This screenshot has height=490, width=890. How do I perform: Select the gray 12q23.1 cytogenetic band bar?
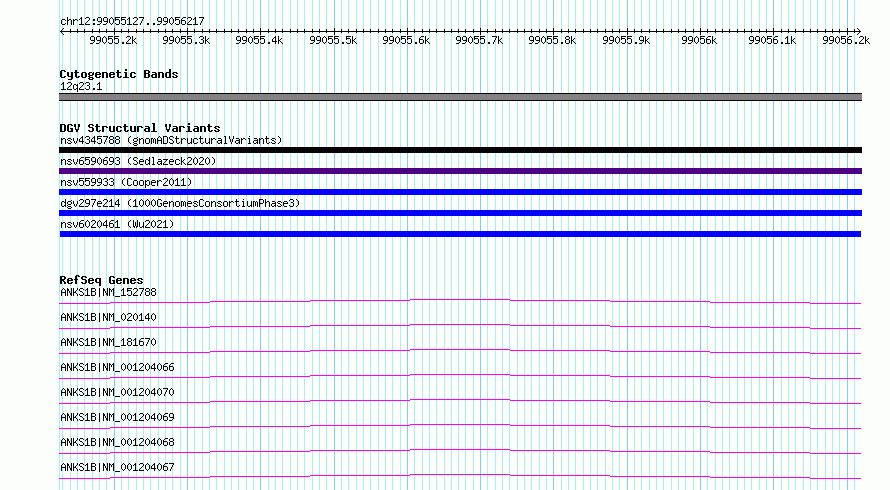point(460,97)
